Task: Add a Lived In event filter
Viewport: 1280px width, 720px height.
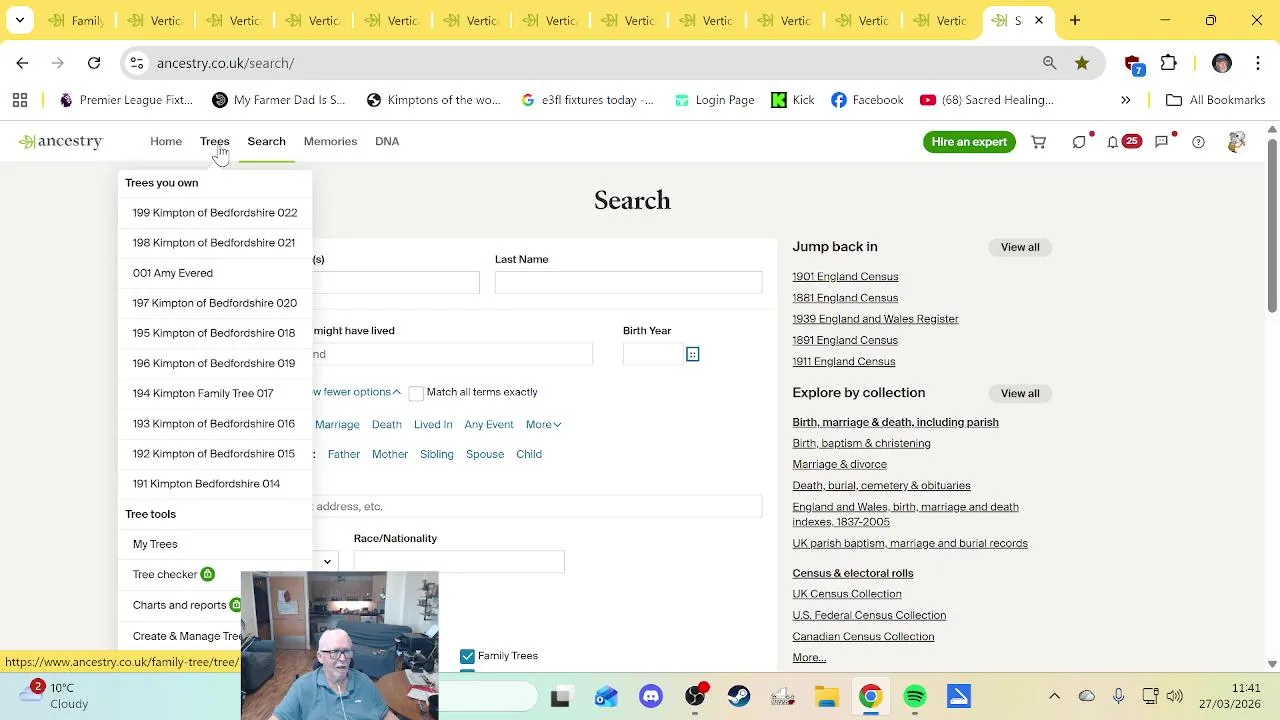Action: [433, 424]
